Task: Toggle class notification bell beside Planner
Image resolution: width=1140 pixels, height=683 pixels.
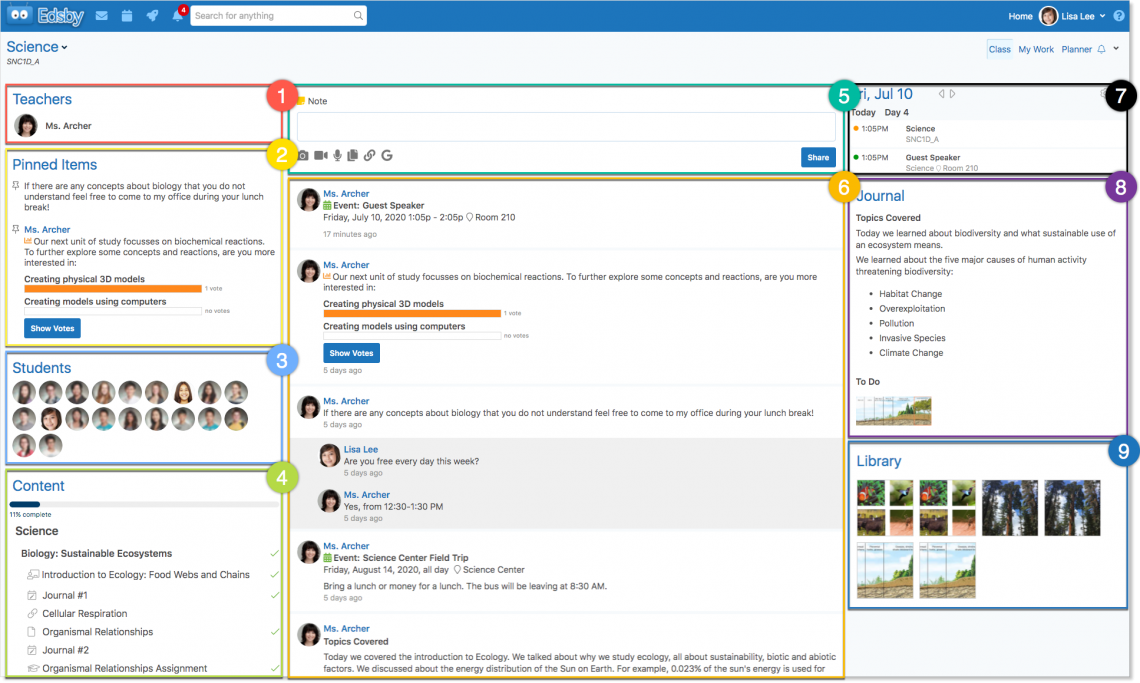Action: pyautogui.click(x=1102, y=49)
